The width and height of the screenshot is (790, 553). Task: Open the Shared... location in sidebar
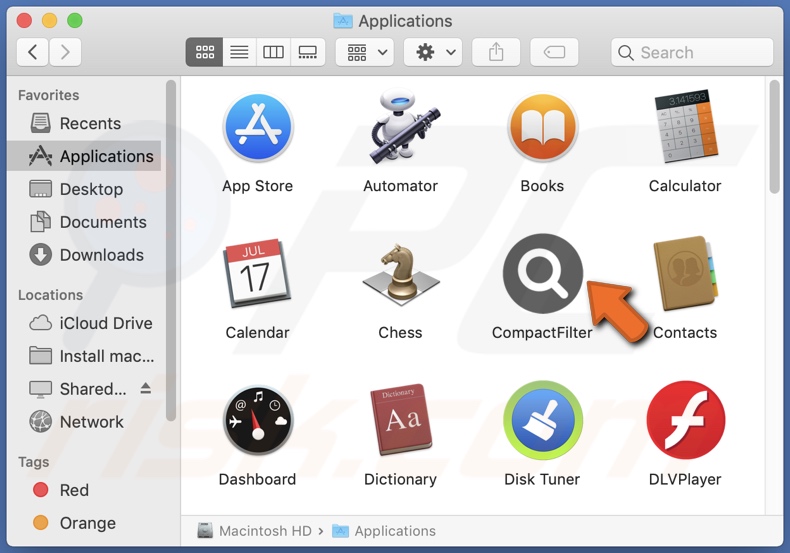click(84, 389)
